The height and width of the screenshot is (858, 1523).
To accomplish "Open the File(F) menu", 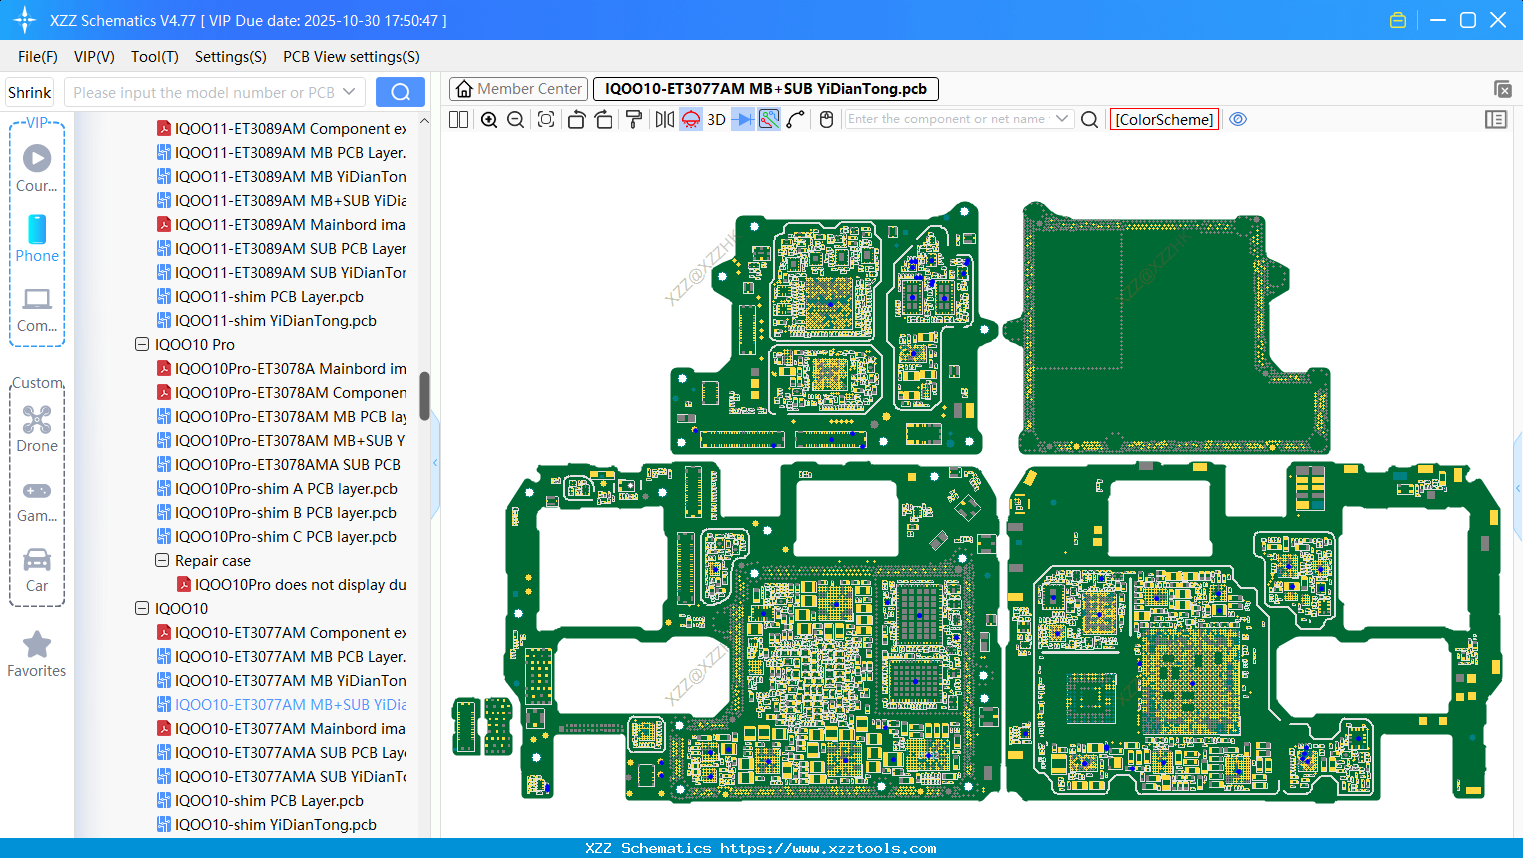I will click(38, 56).
